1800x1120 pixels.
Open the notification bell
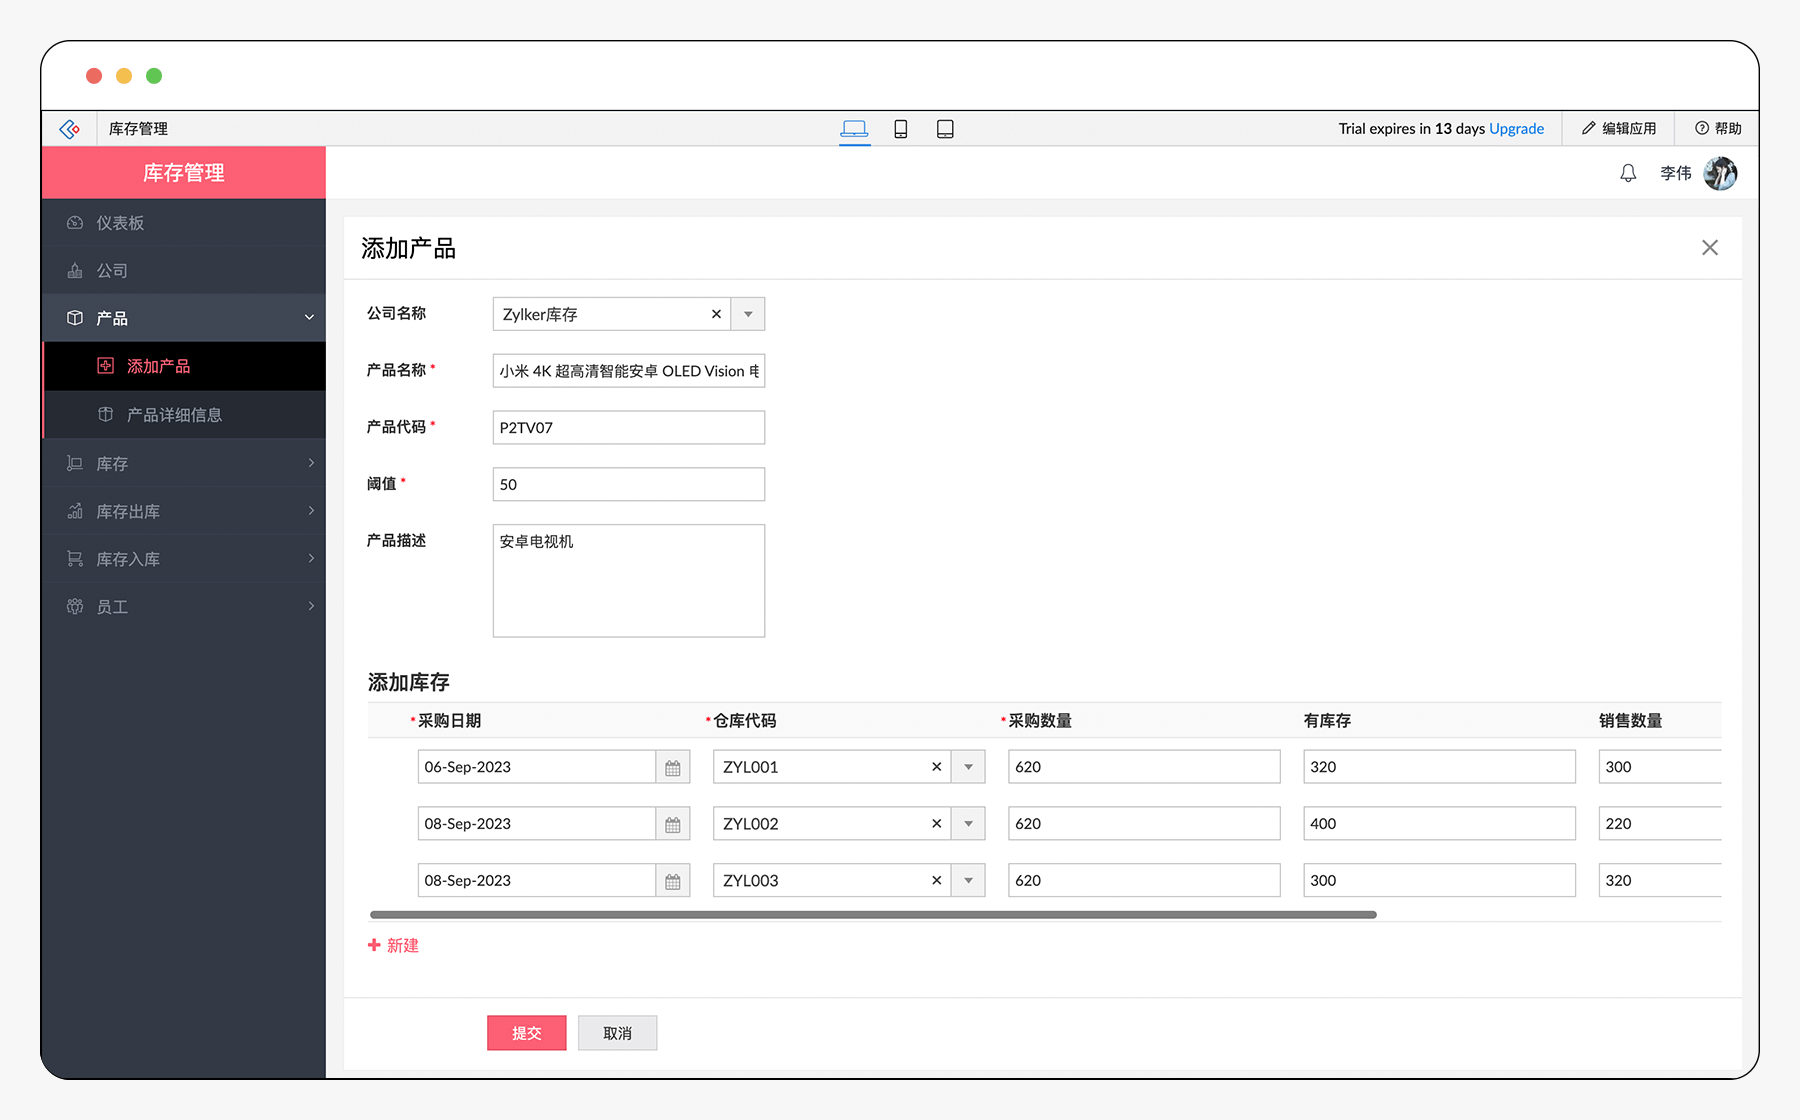1628,172
